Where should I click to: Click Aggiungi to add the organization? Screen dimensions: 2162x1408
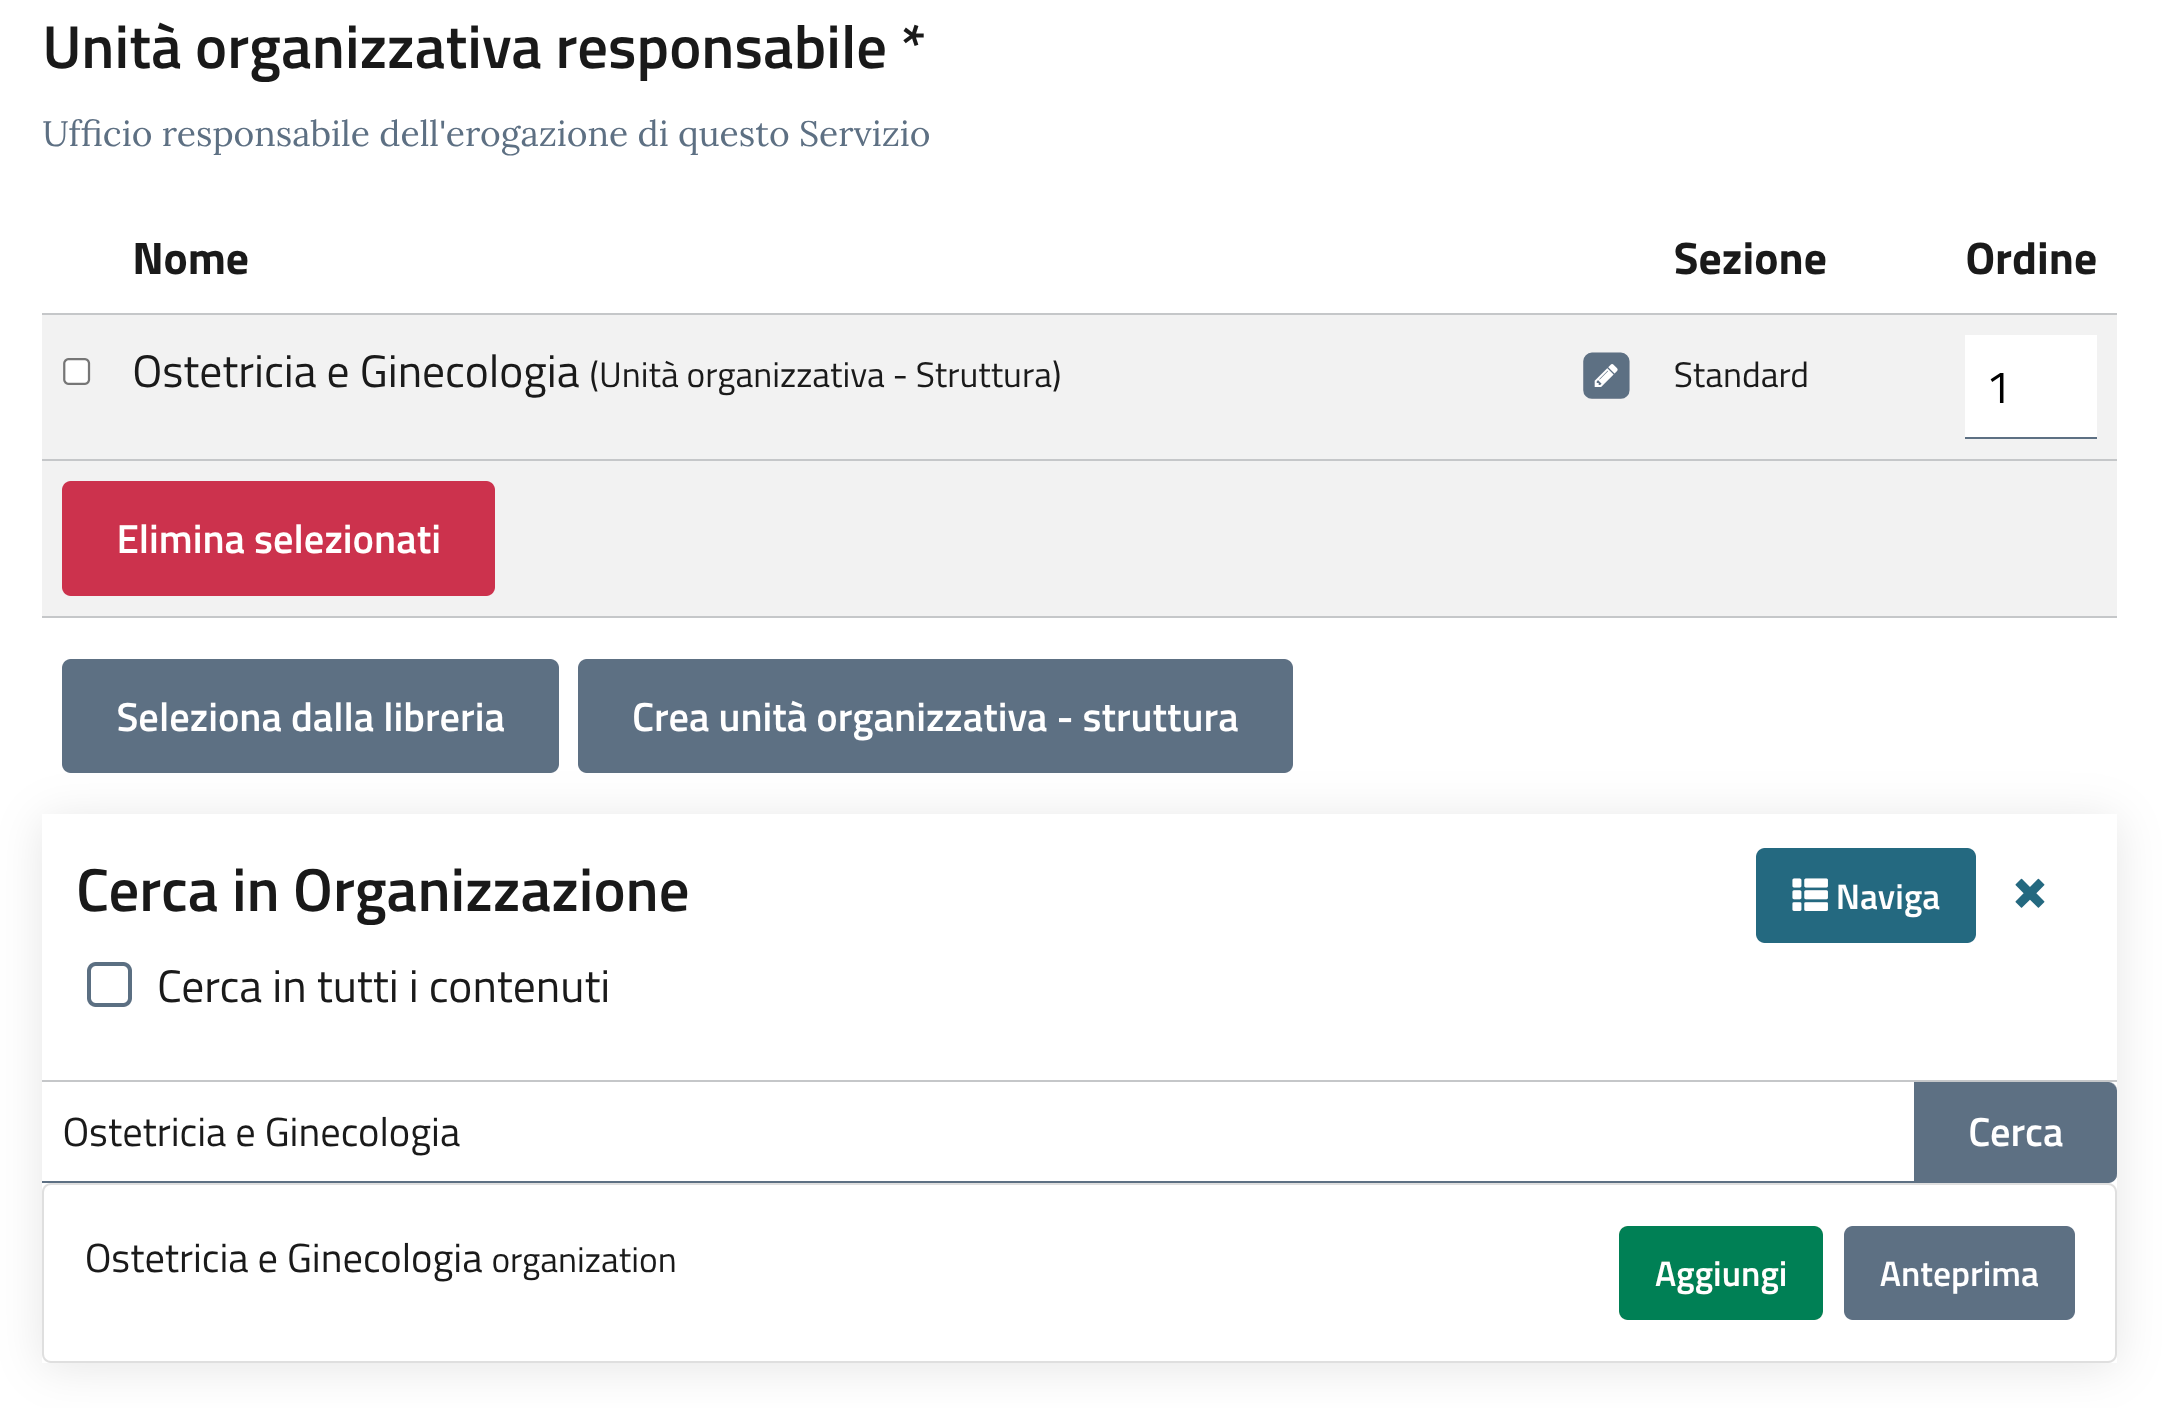(x=1719, y=1273)
